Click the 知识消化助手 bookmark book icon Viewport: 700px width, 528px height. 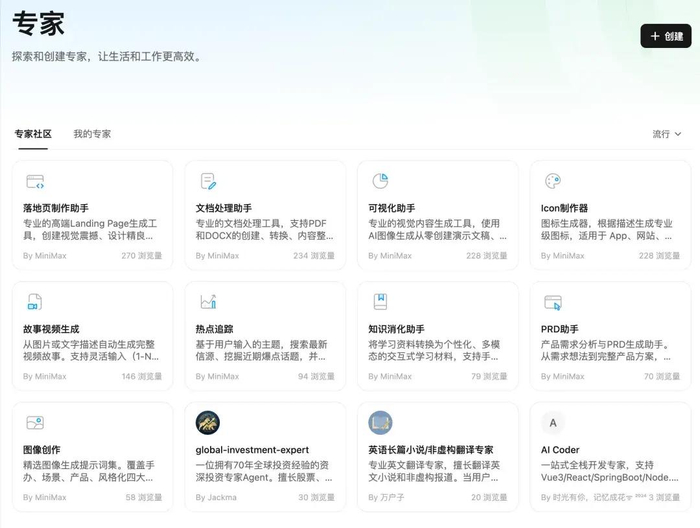click(x=380, y=302)
